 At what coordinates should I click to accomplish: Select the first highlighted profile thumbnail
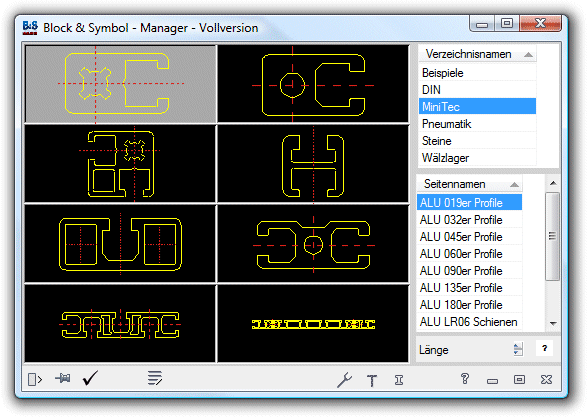pyautogui.click(x=121, y=84)
